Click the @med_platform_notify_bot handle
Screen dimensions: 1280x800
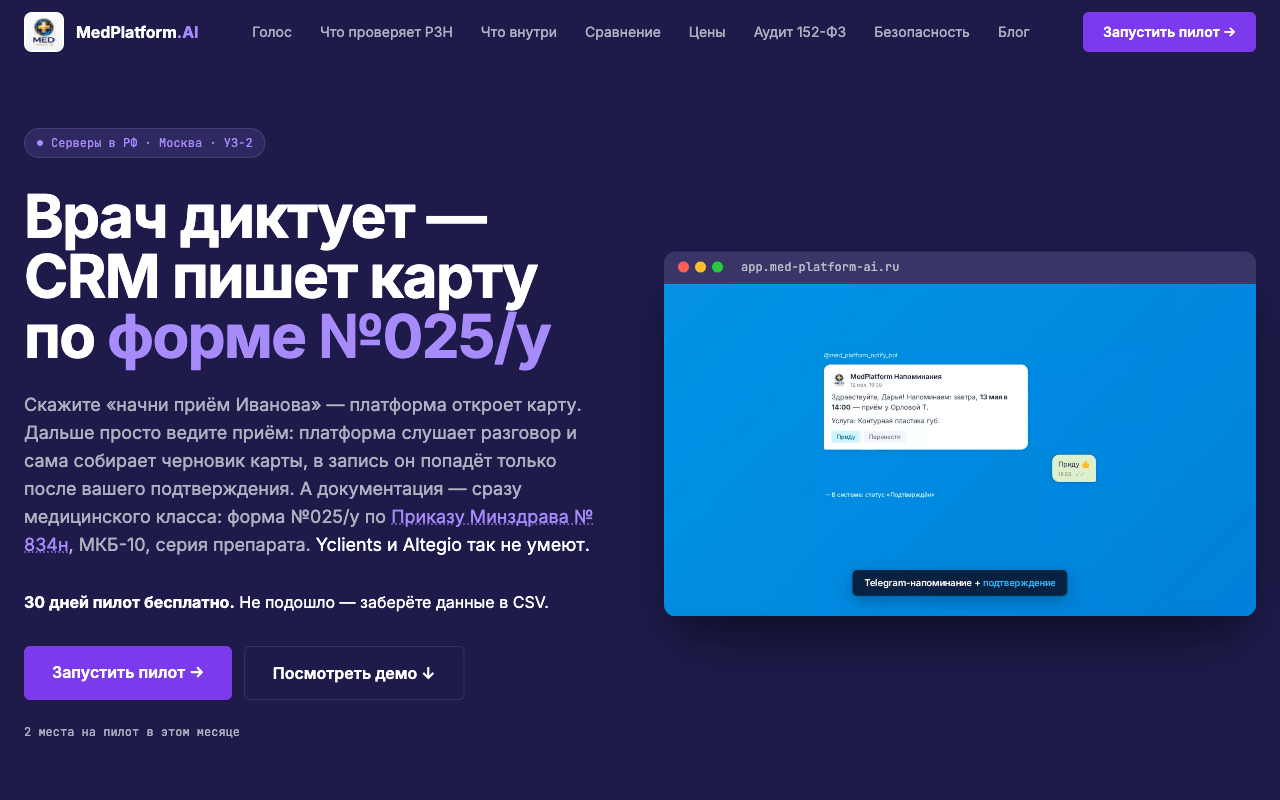tap(860, 355)
